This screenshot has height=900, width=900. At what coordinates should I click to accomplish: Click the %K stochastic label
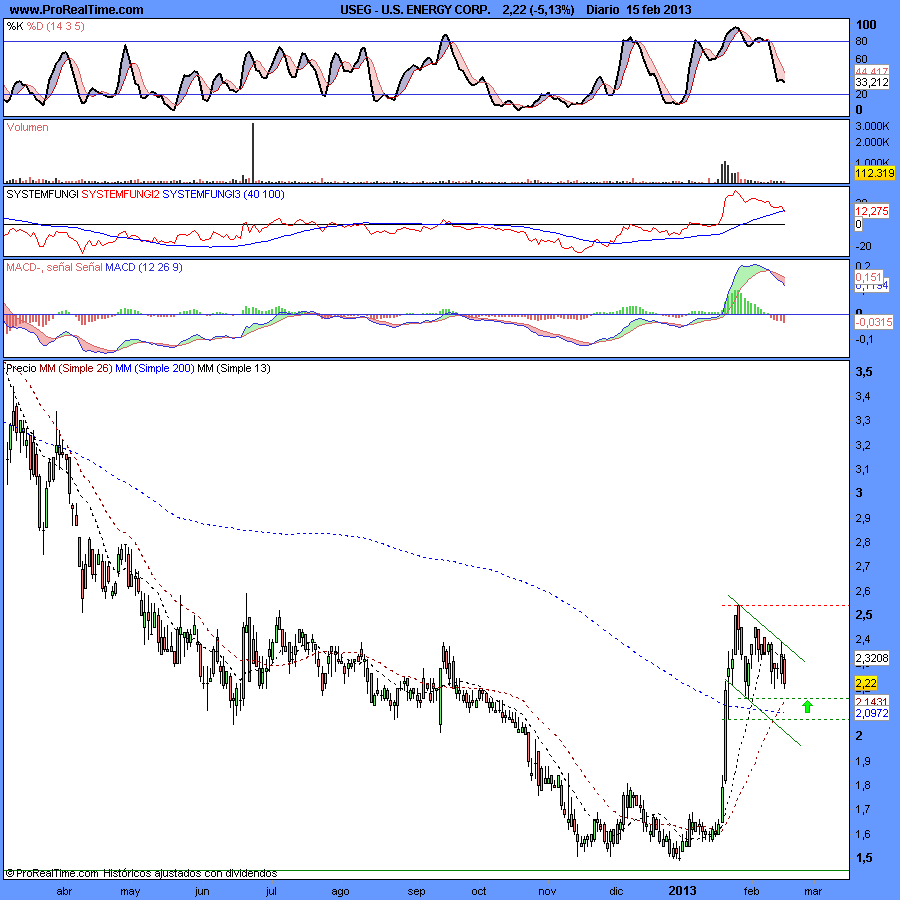point(15,26)
